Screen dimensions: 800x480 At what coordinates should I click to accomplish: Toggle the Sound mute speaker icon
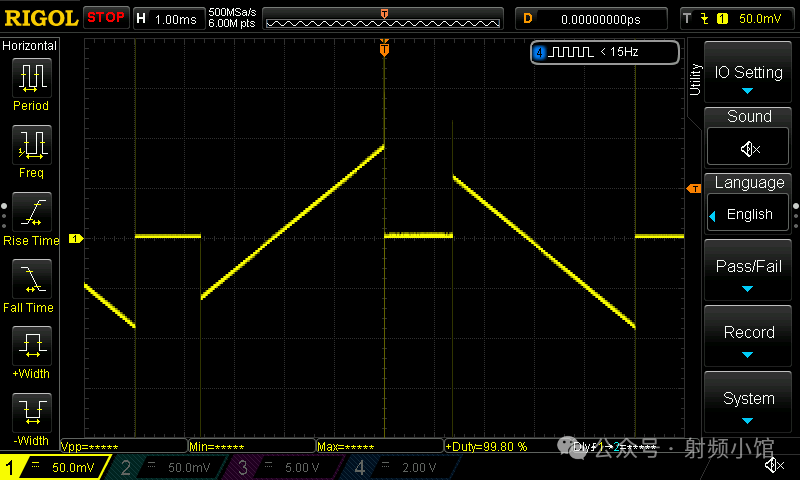point(749,148)
